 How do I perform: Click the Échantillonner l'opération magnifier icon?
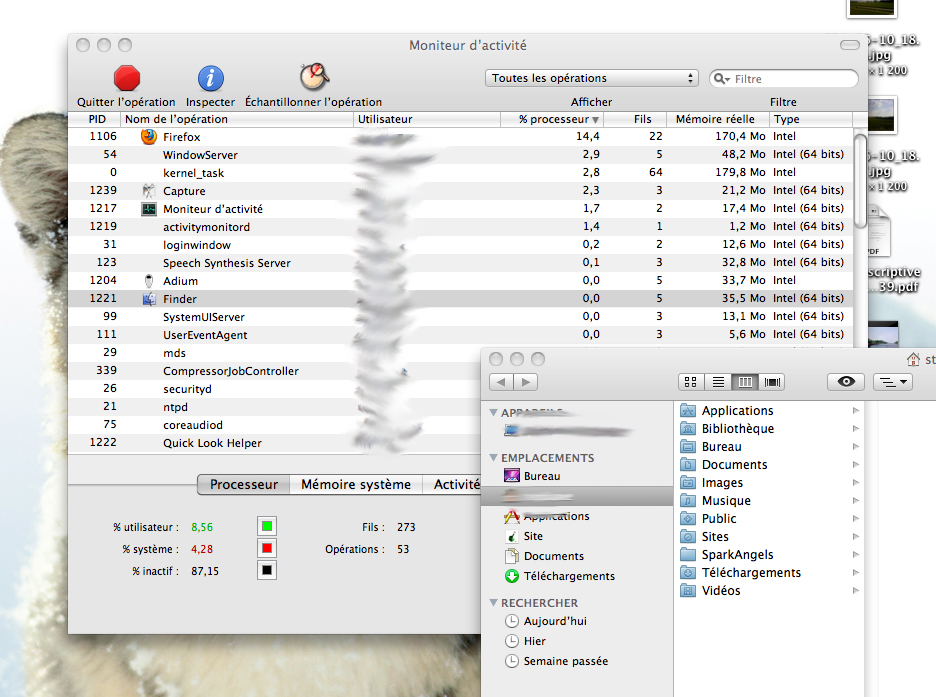[314, 76]
